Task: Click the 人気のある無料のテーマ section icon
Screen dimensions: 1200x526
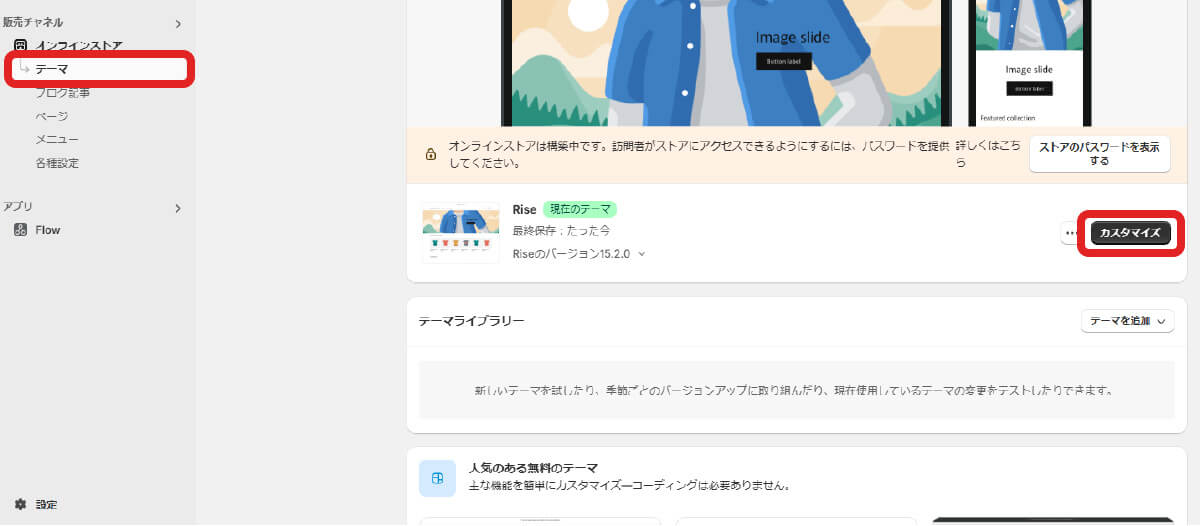Action: 437,478
